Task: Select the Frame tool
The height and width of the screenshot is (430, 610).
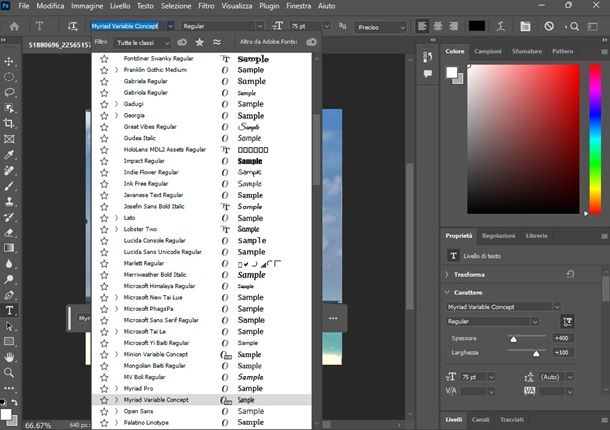Action: 9,139
